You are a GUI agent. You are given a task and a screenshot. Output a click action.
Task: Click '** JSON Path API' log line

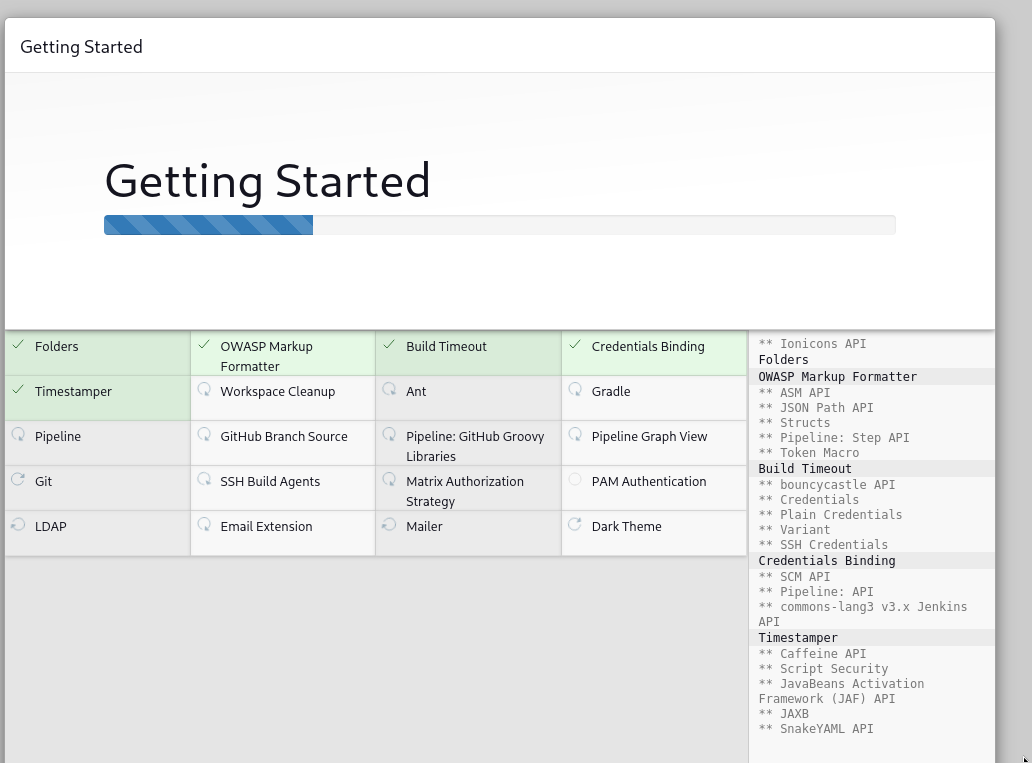(816, 408)
